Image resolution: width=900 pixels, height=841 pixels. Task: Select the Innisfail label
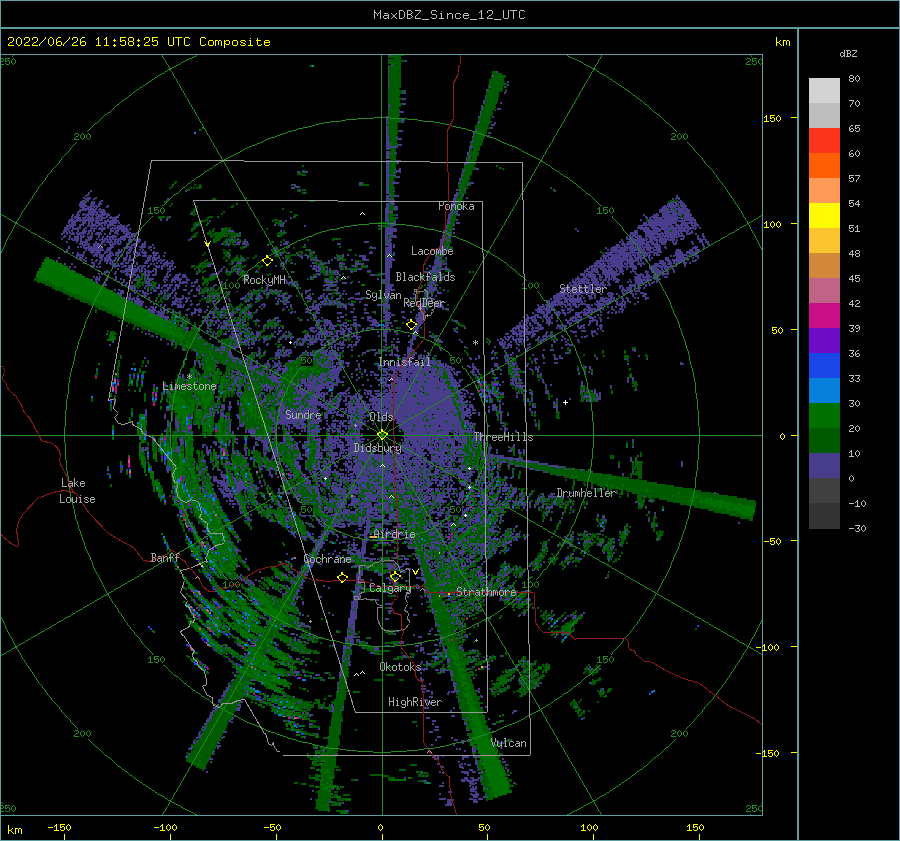404,362
